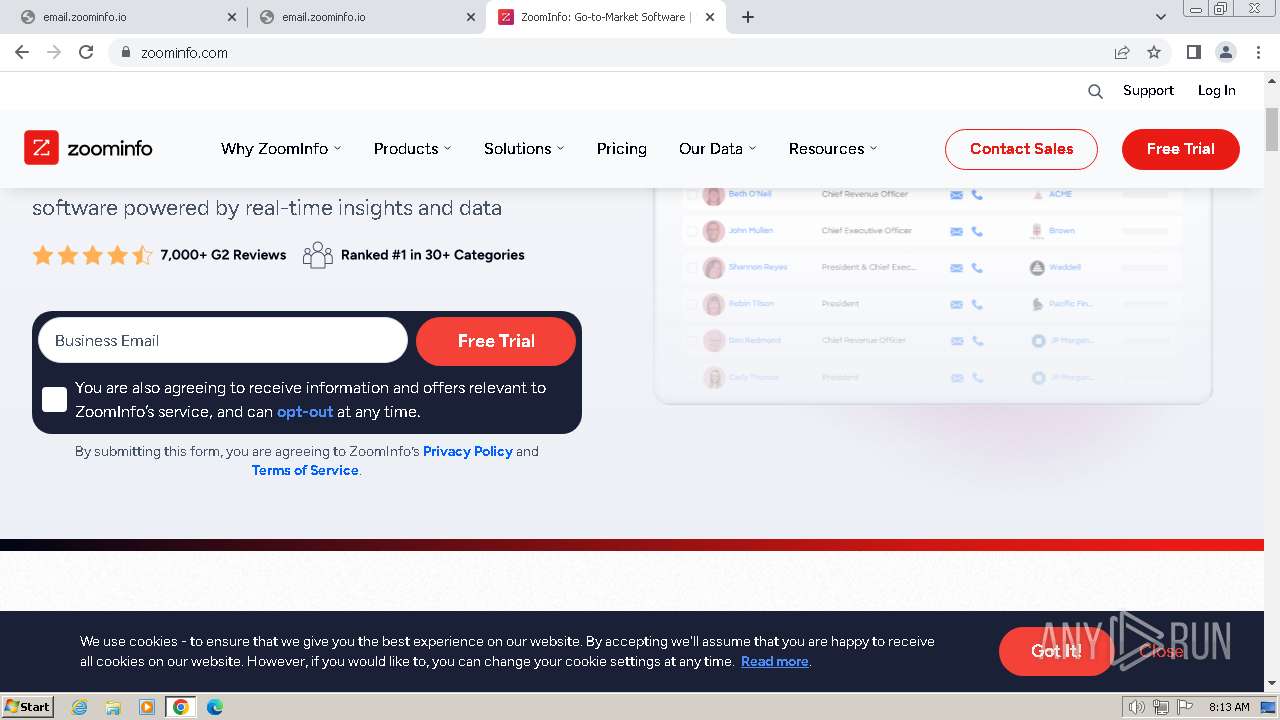
Task: Open Internet Explorer from the taskbar
Action: 79,707
